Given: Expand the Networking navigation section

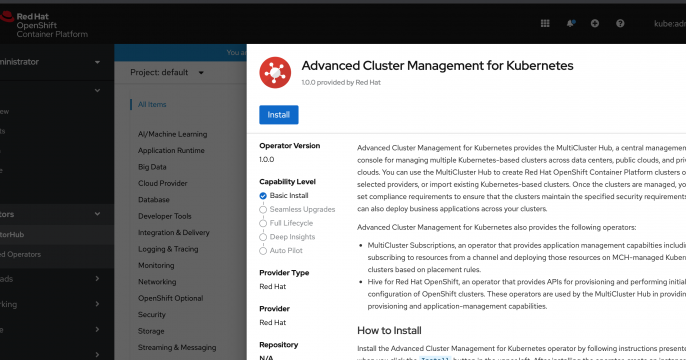Looking at the screenshot, I should [97, 304].
